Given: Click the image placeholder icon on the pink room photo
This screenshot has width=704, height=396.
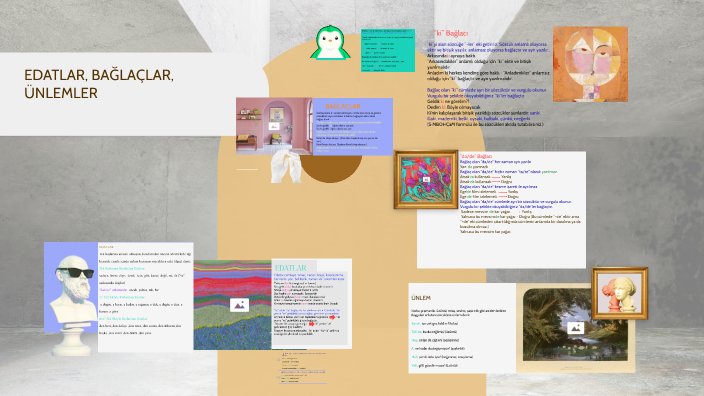Looking at the screenshot, I should click(274, 127).
